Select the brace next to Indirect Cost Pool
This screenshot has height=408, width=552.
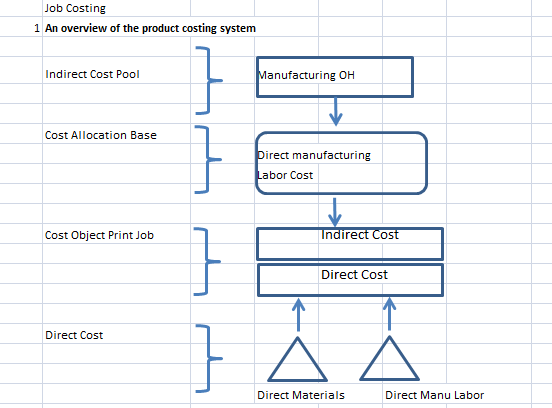pos(209,81)
